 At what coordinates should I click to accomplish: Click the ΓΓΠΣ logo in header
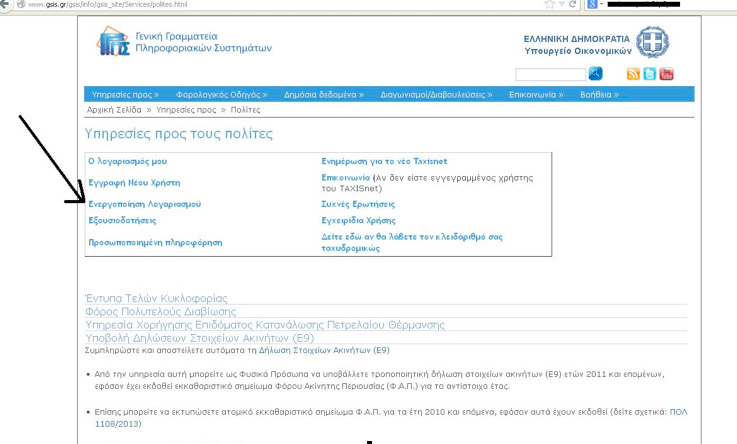tap(113, 43)
